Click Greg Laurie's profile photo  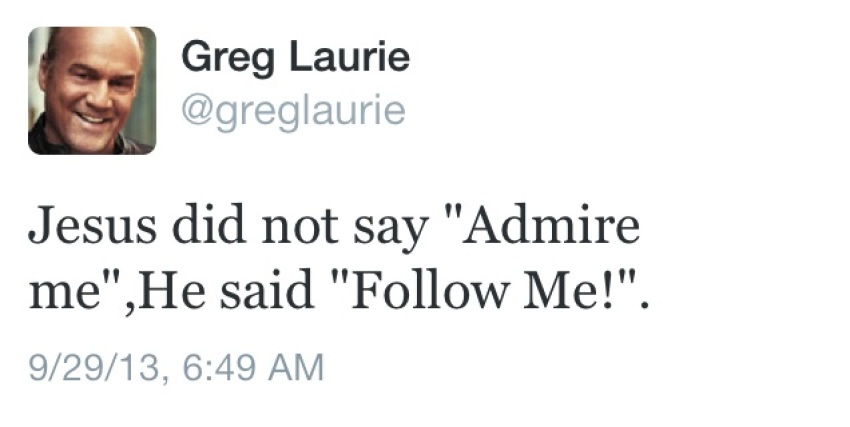[92, 91]
